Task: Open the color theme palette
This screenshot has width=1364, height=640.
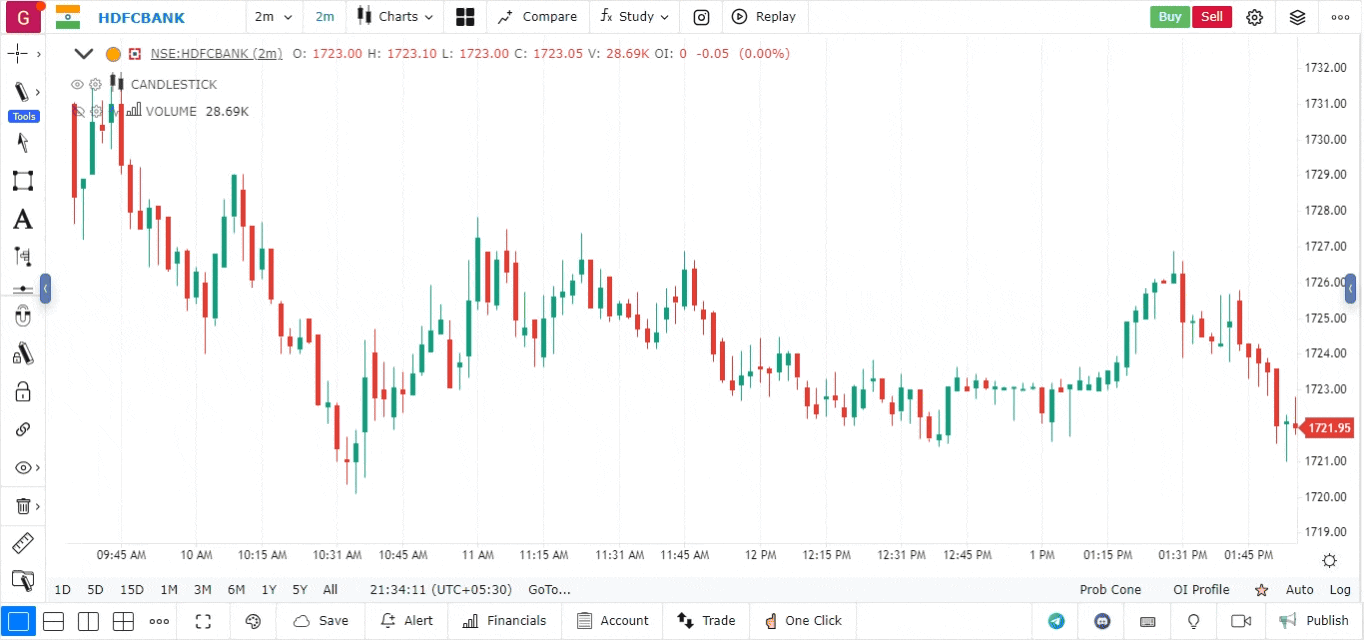Action: 253,621
